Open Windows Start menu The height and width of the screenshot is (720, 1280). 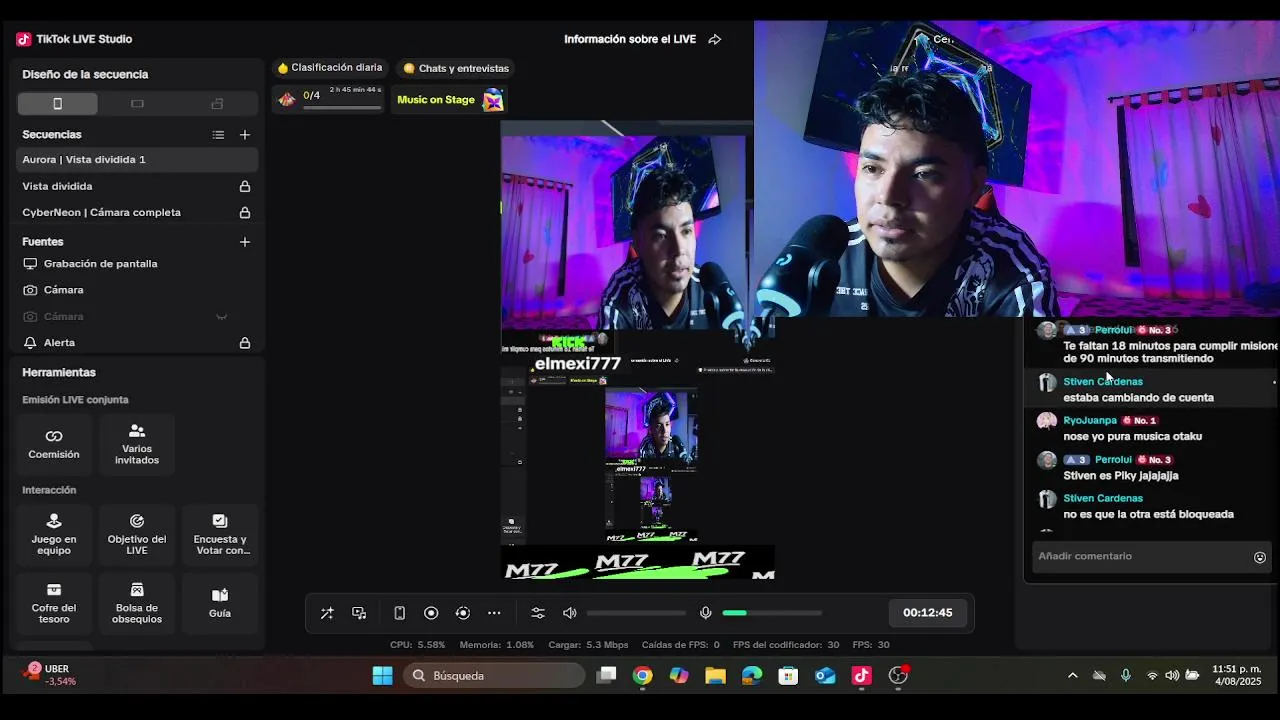[x=383, y=676]
